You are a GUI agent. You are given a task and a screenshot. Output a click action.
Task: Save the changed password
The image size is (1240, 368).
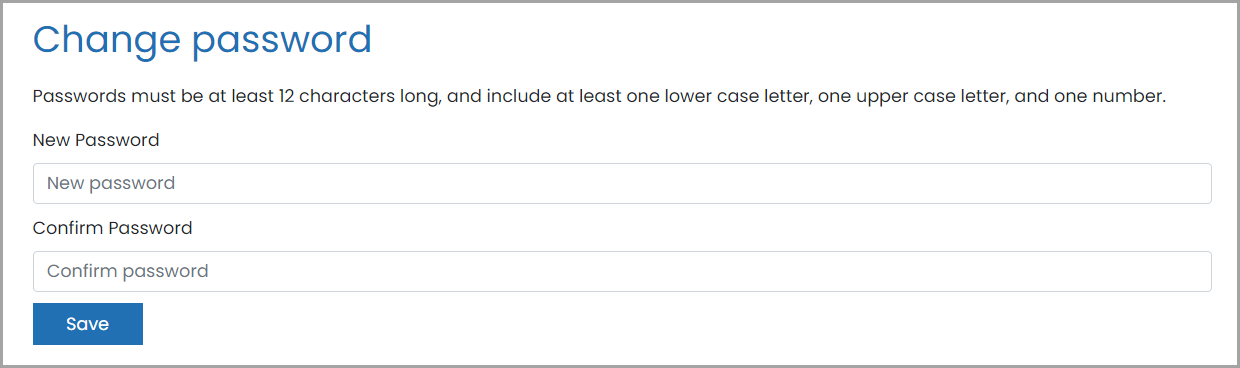coord(88,324)
